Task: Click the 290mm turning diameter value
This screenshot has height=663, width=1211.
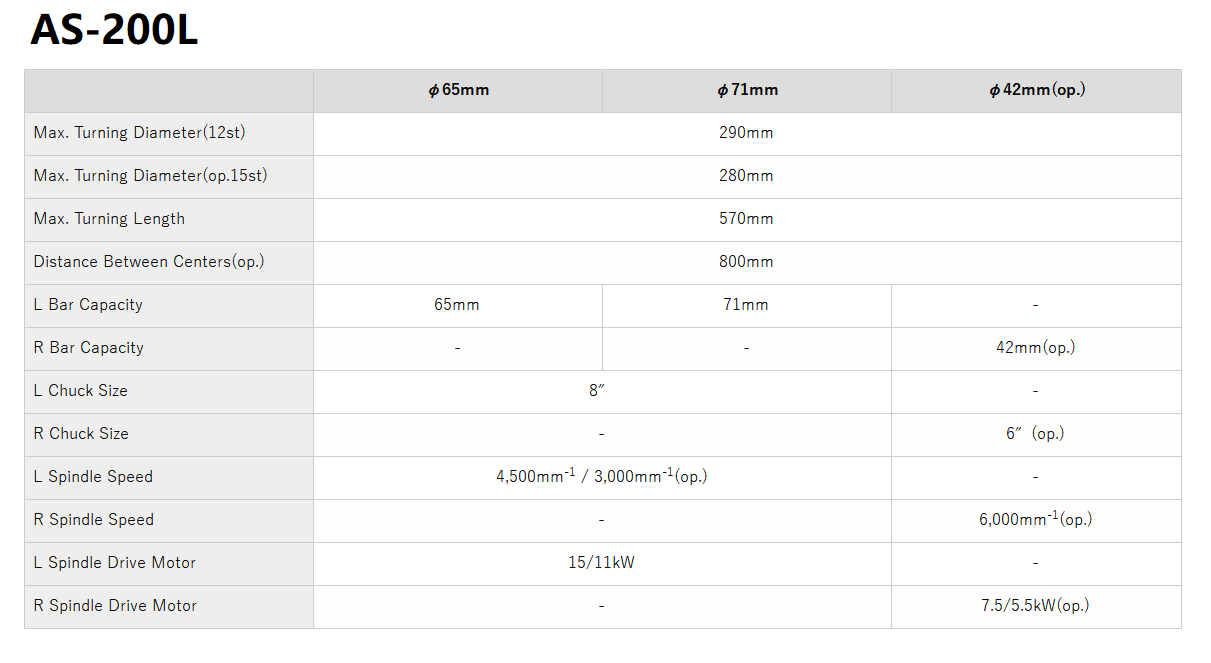Action: pos(746,133)
